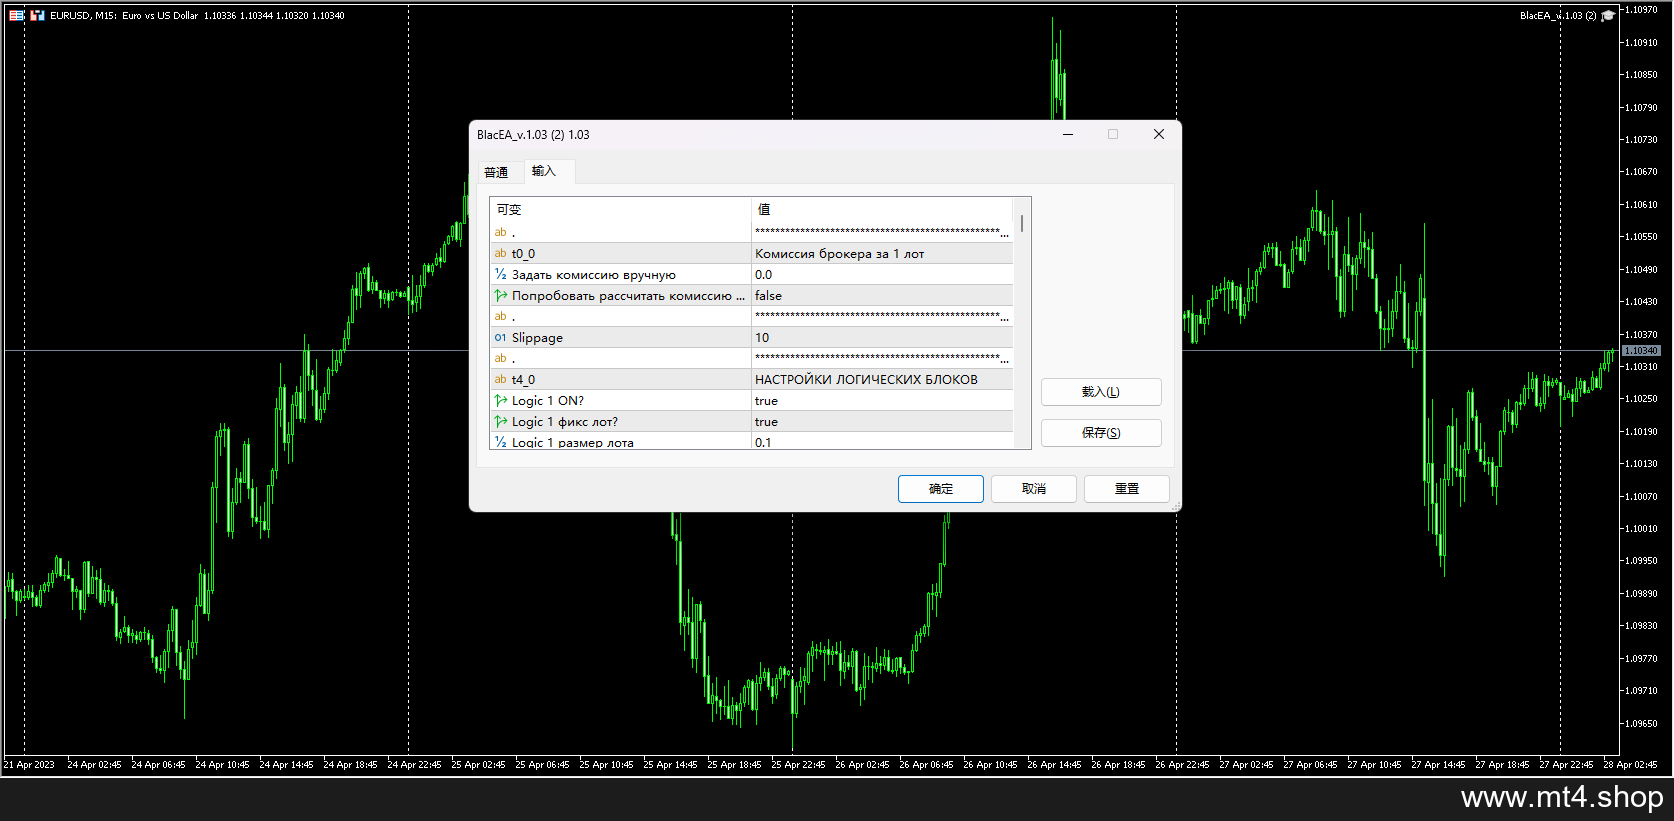This screenshot has height=821, width=1674.
Task: Minimize the BlacEA properties dialog
Action: tap(1068, 134)
